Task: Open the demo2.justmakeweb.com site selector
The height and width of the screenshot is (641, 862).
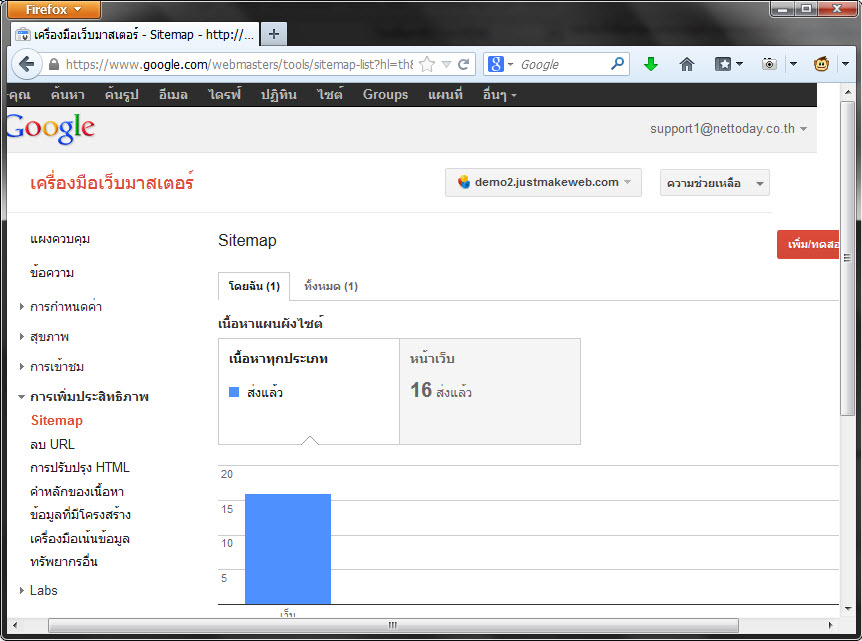Action: 543,183
